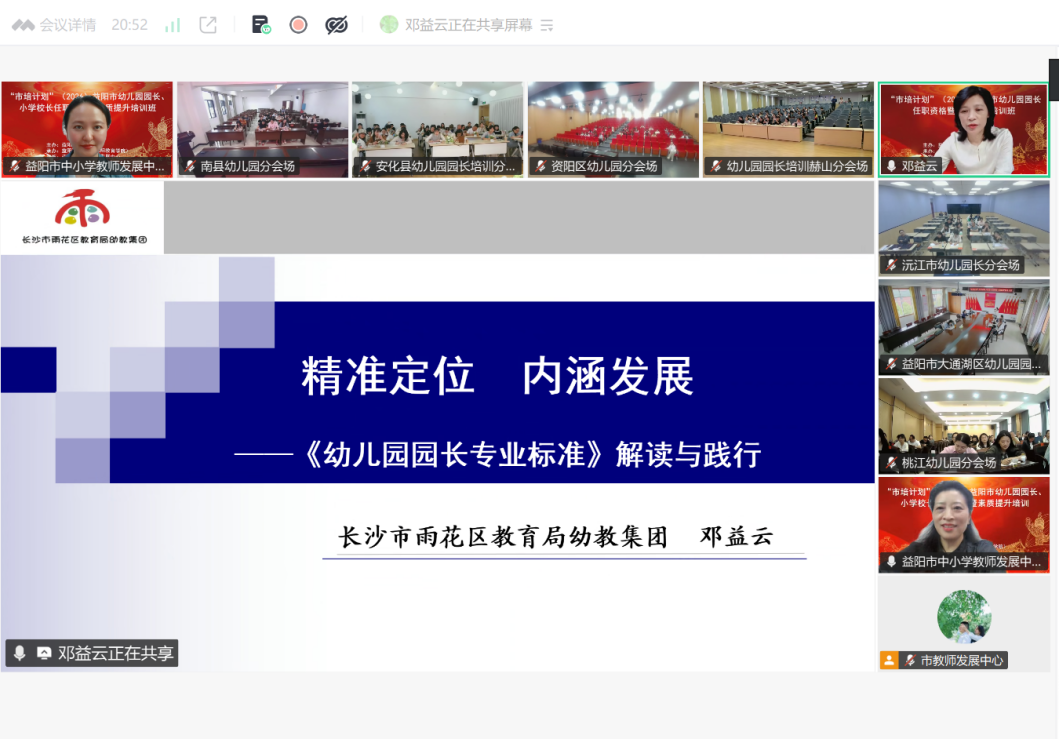This screenshot has width=1059, height=739.
Task: Select the 安化县幼儿园园长培训分 video tile
Action: (x=437, y=128)
